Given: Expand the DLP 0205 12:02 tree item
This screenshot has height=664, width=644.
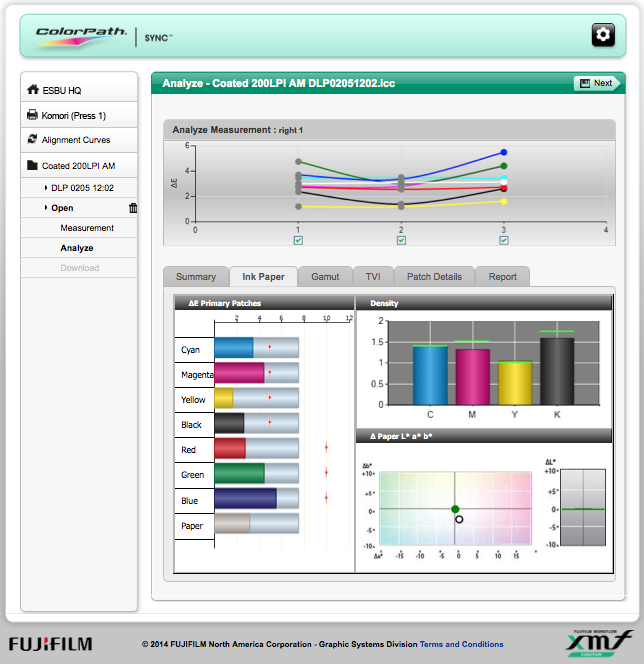Looking at the screenshot, I should coord(46,187).
